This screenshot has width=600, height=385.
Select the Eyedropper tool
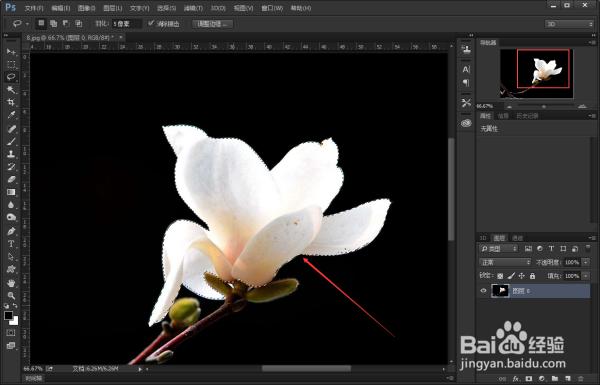pyautogui.click(x=11, y=115)
